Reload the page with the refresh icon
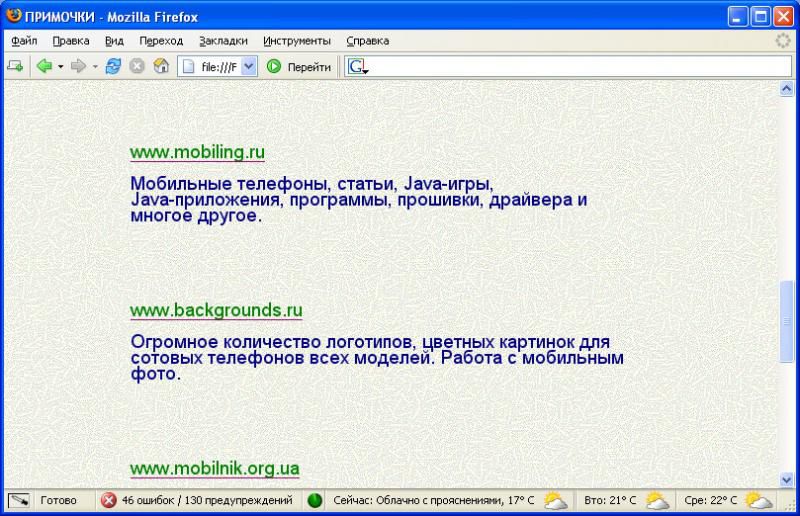The height and width of the screenshot is (516, 800). coord(113,67)
